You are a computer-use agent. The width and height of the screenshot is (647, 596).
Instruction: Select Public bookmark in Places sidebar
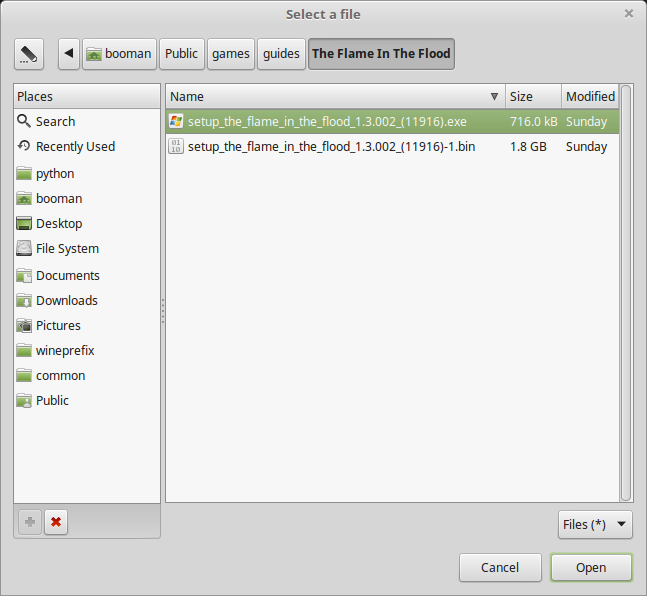tap(87, 400)
